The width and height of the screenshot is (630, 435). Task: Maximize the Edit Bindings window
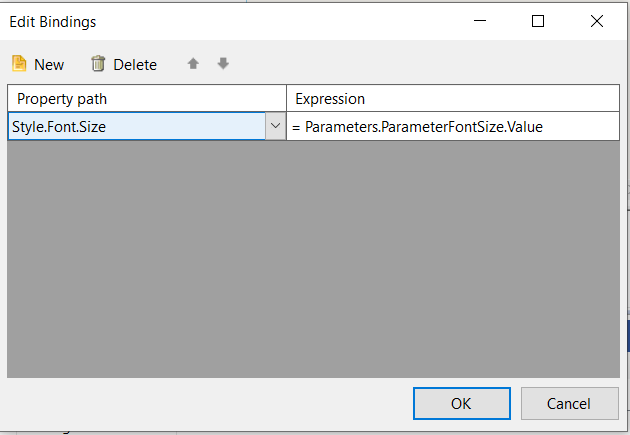(538, 21)
